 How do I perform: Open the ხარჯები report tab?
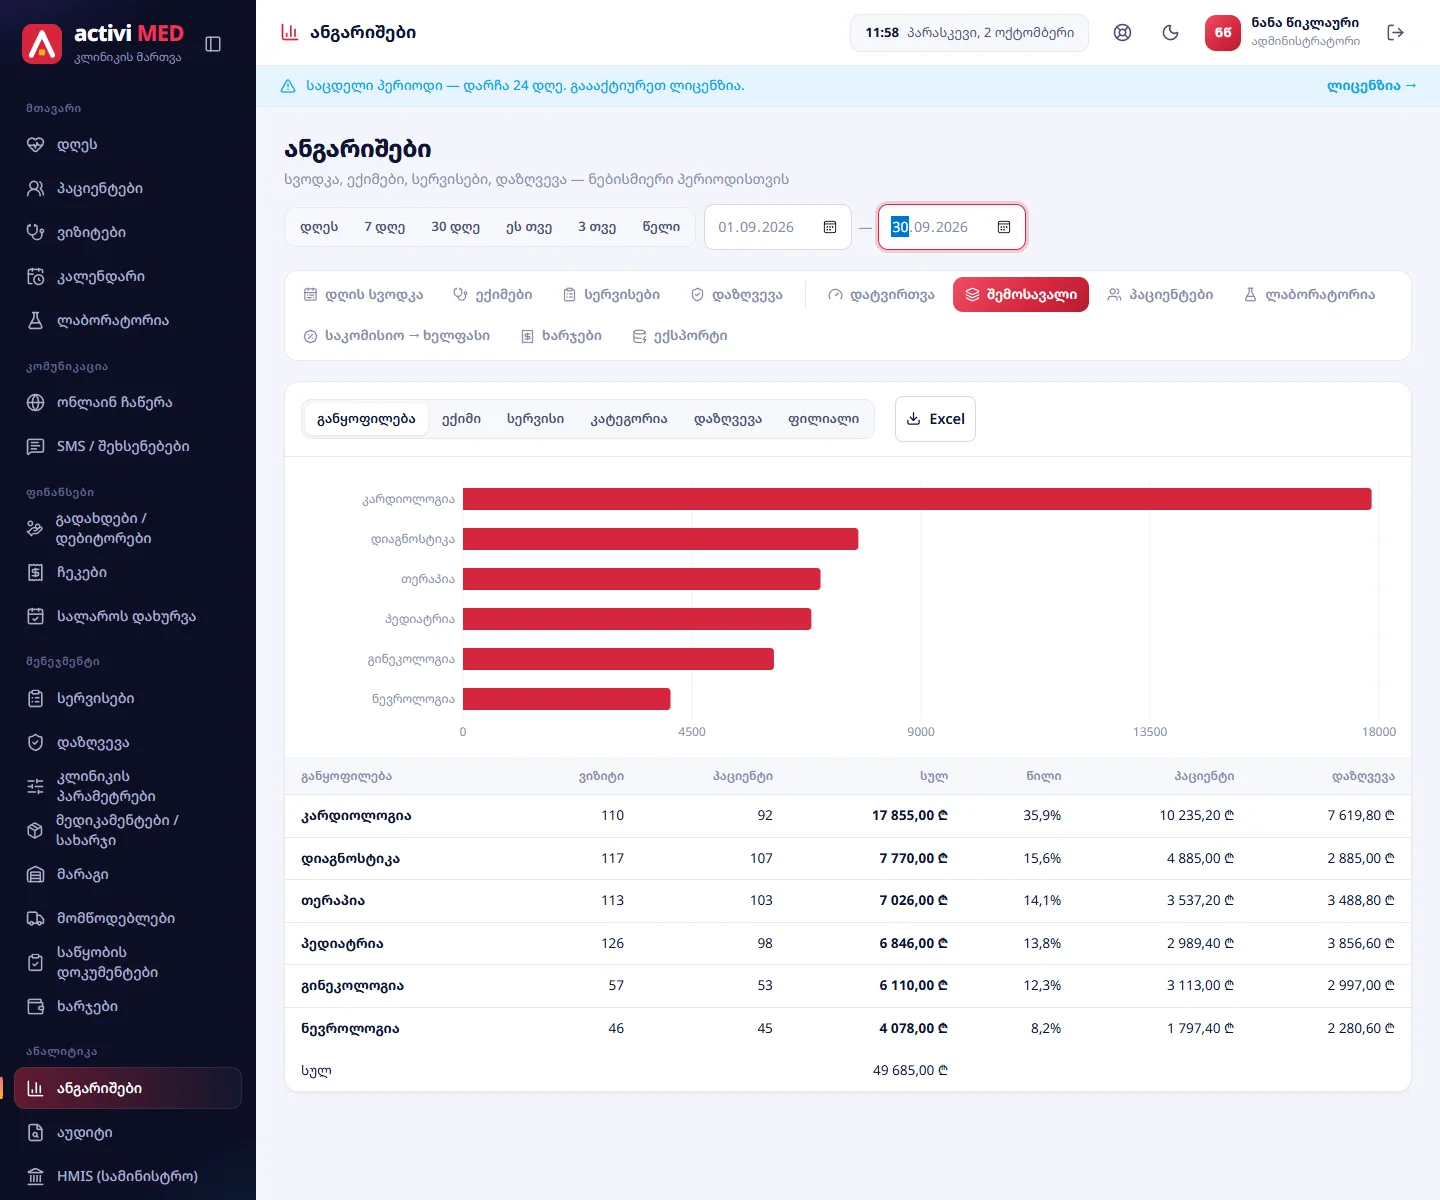pos(561,336)
